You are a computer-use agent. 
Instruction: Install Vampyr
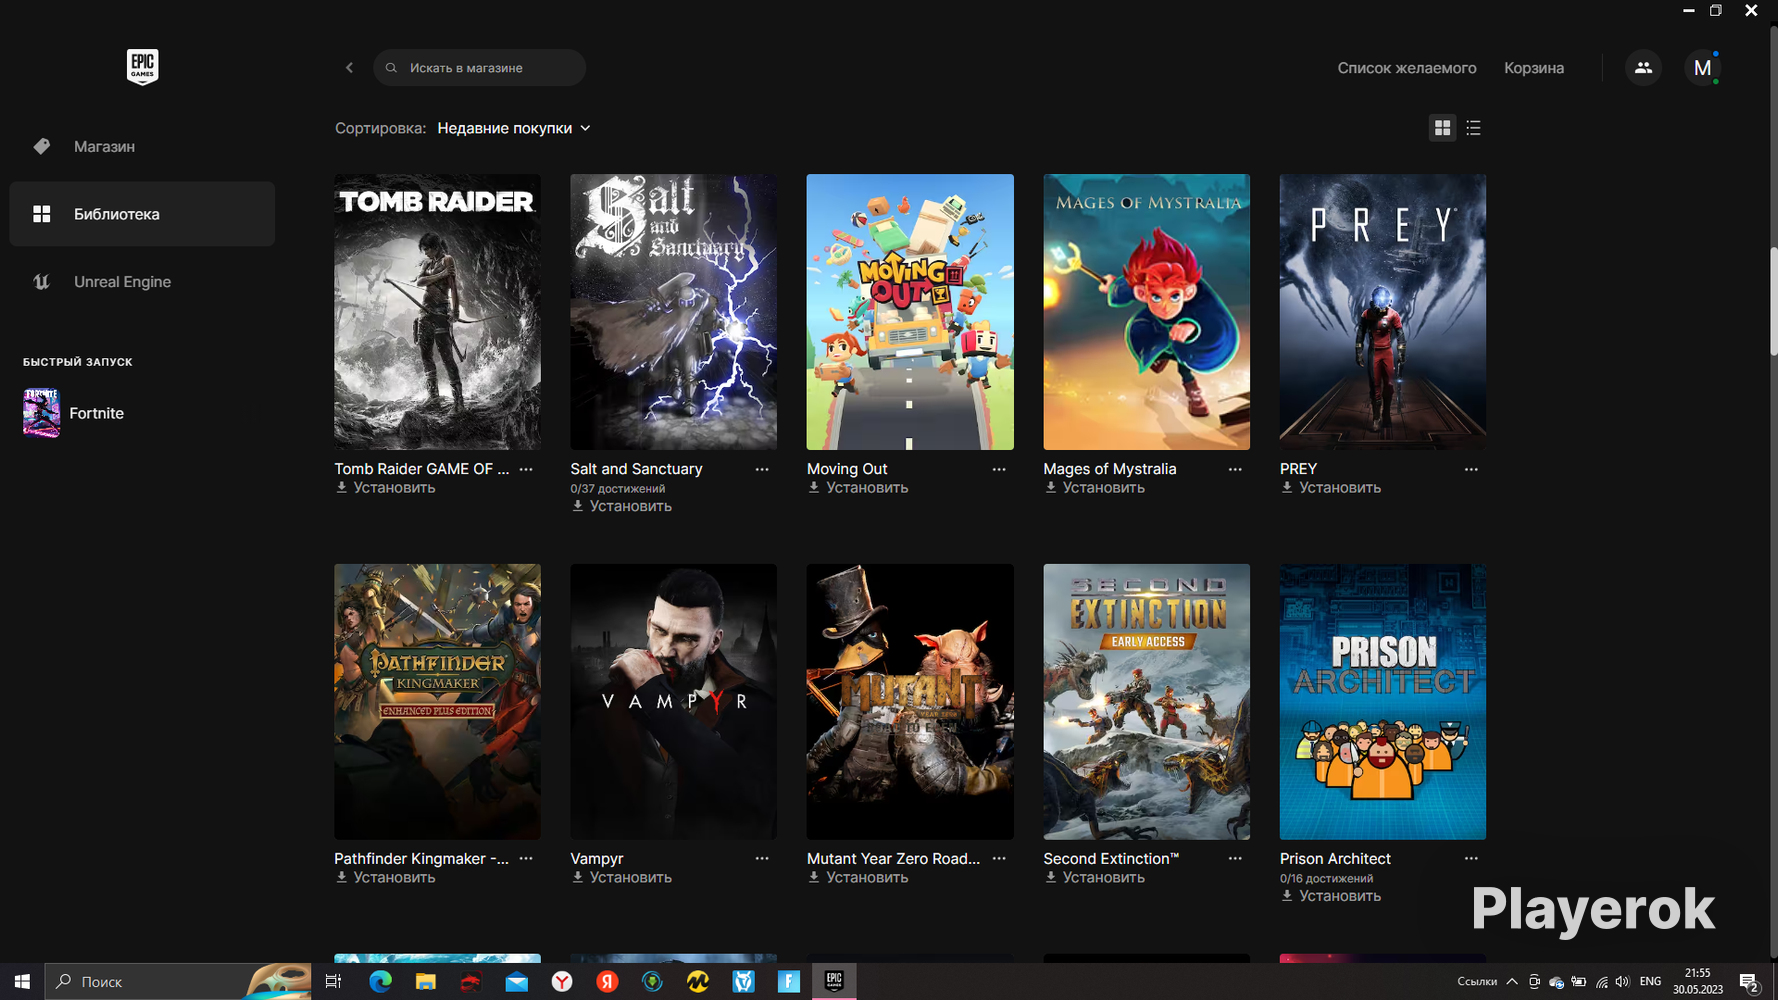(622, 877)
